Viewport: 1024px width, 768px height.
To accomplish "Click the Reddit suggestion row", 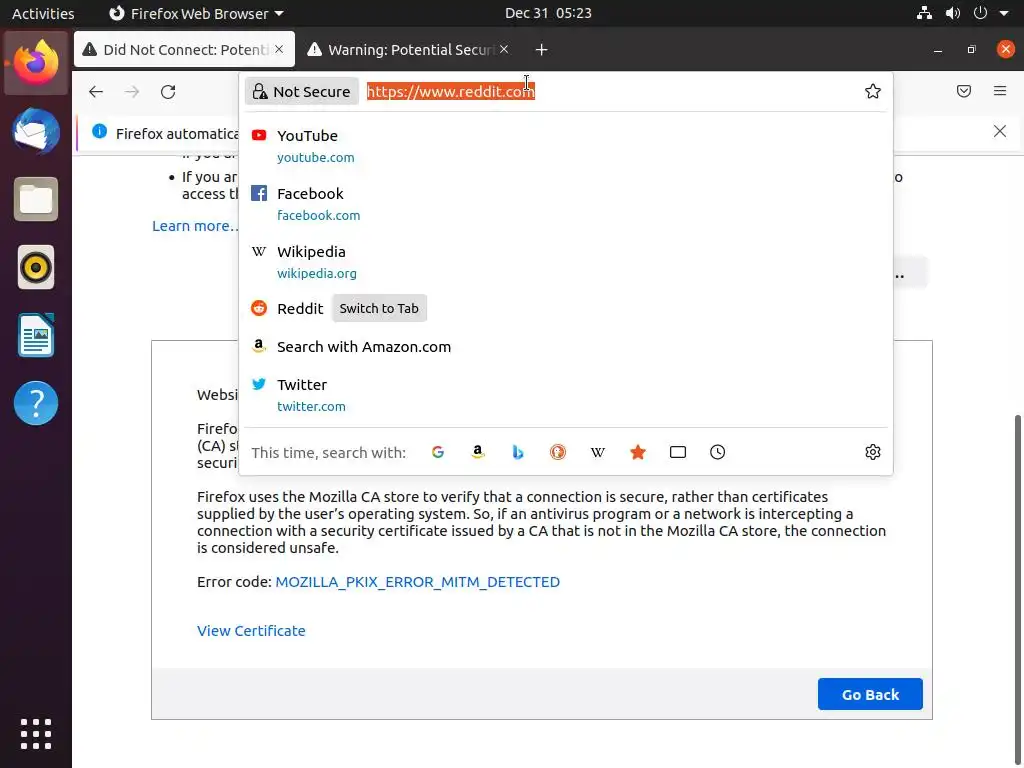I will point(566,308).
